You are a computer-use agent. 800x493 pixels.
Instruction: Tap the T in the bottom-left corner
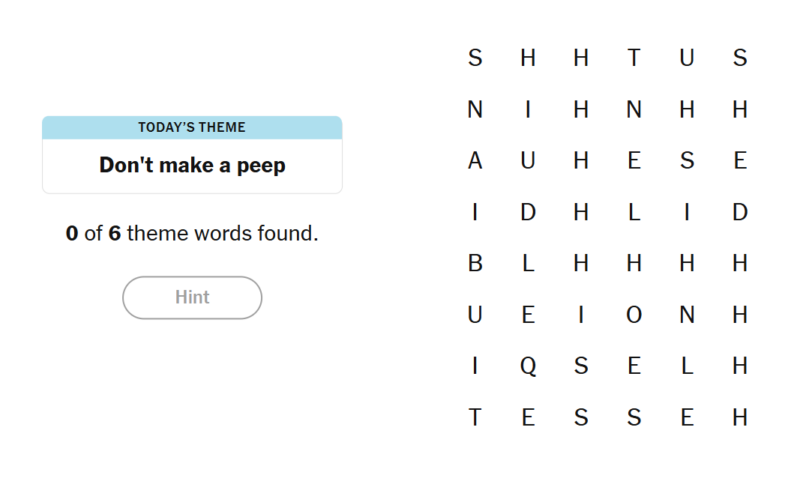click(475, 419)
